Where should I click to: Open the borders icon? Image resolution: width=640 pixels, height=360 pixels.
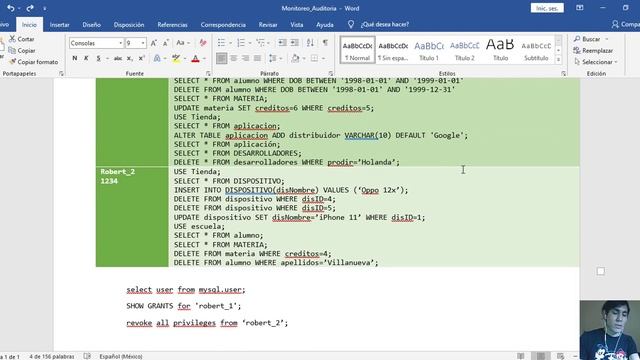tap(314, 58)
